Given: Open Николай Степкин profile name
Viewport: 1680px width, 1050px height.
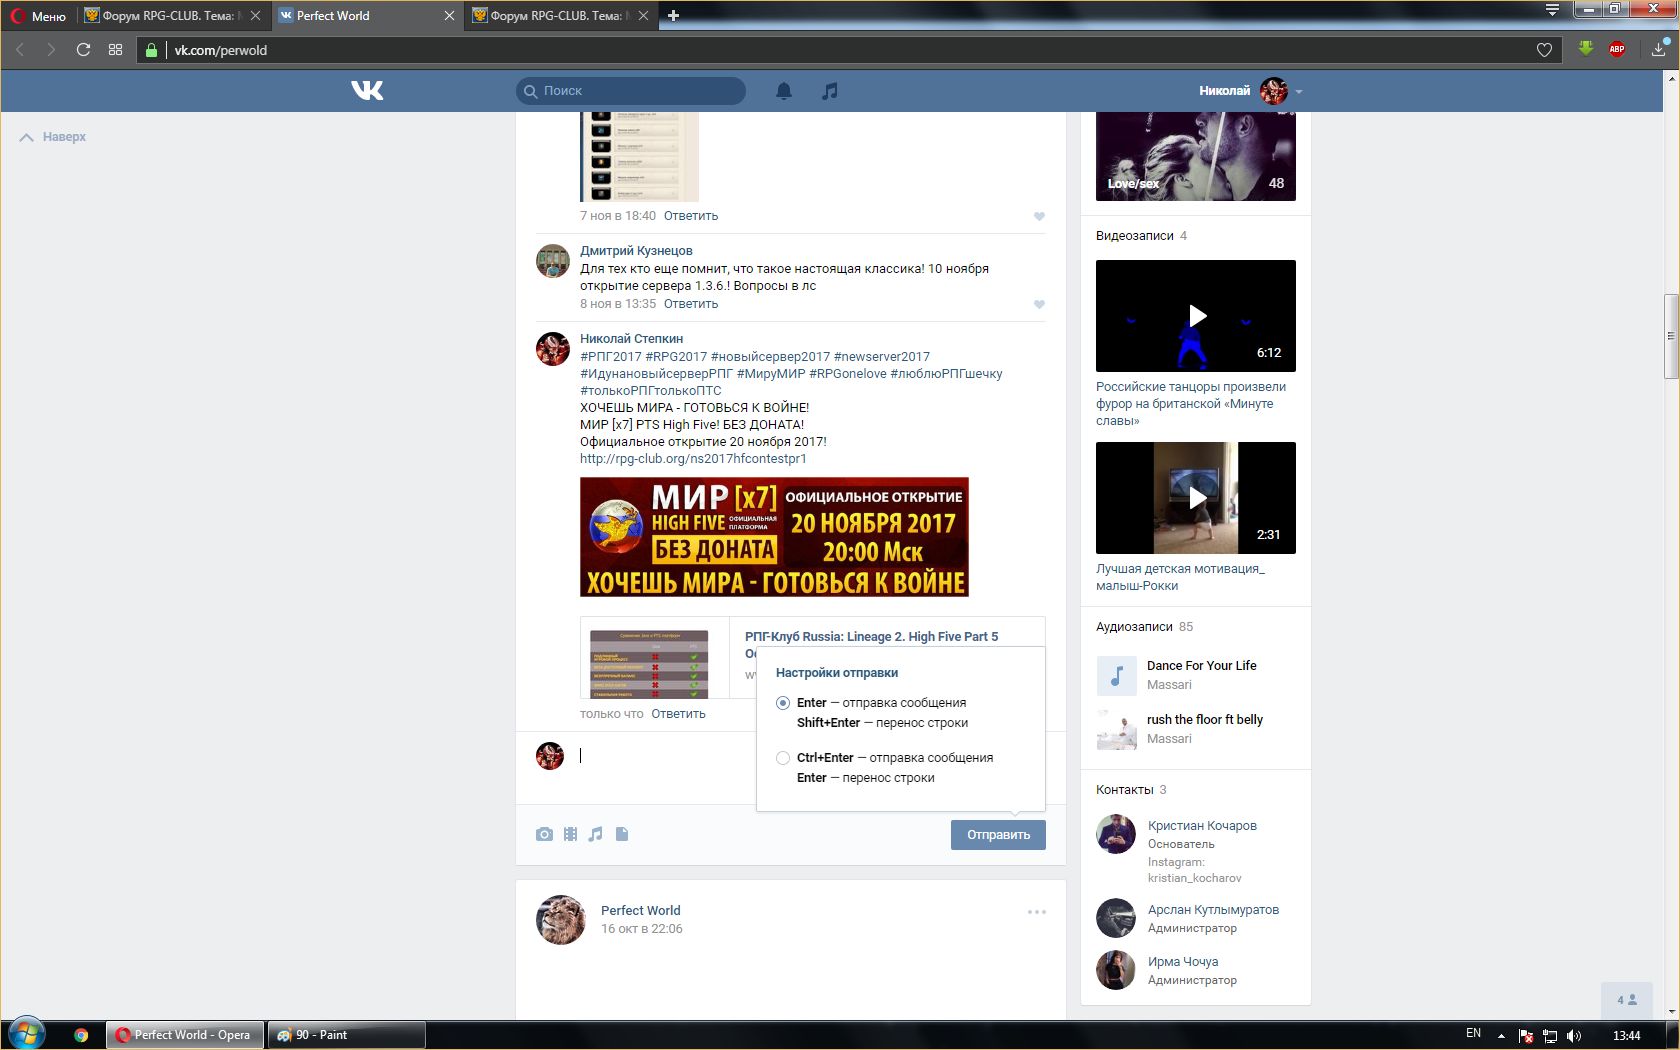Looking at the screenshot, I should tap(631, 339).
